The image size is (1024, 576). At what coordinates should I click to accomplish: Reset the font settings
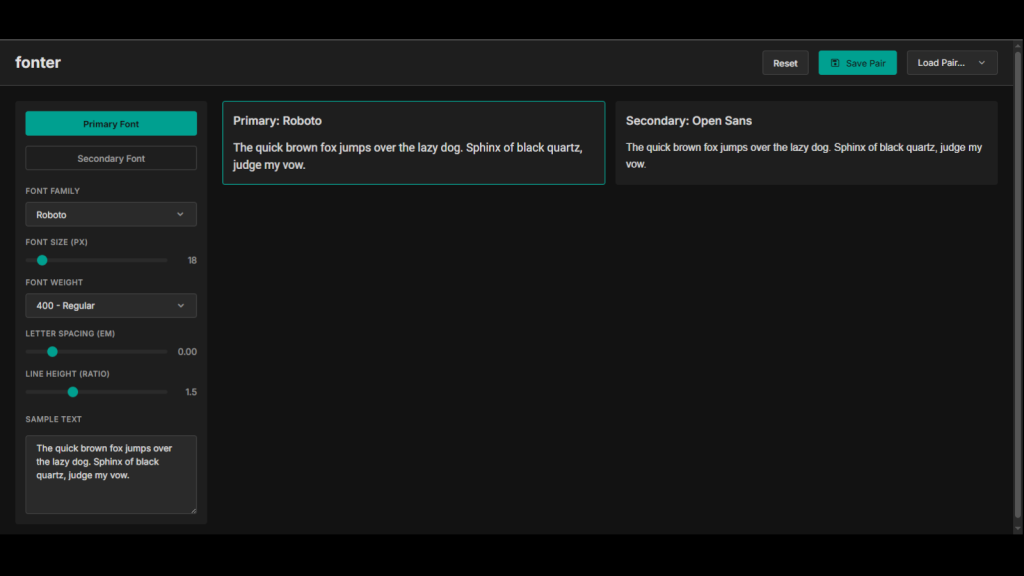tap(785, 63)
